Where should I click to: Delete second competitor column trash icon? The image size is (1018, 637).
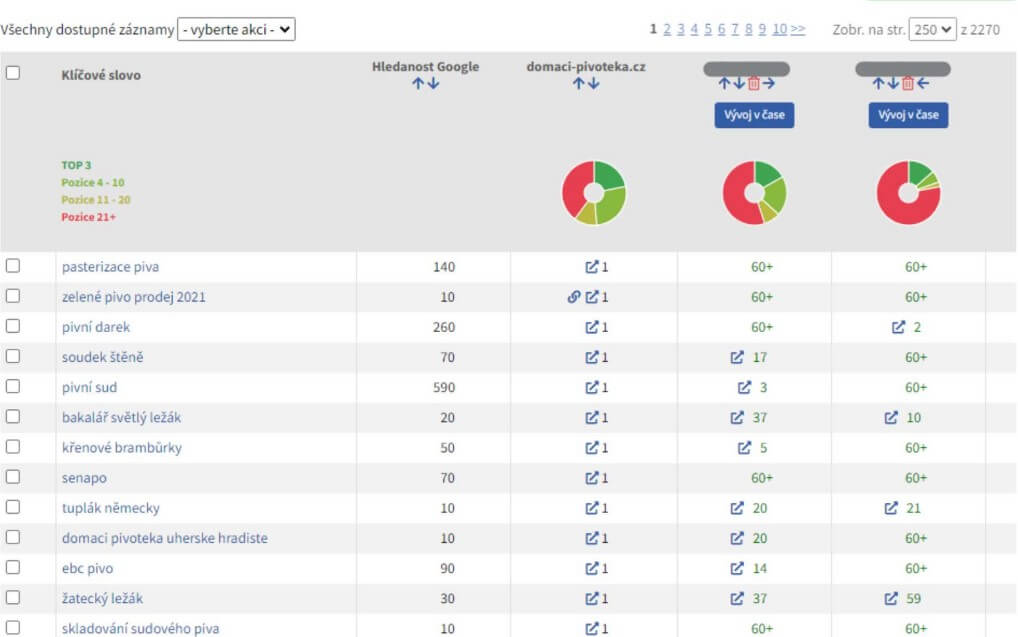tap(908, 84)
